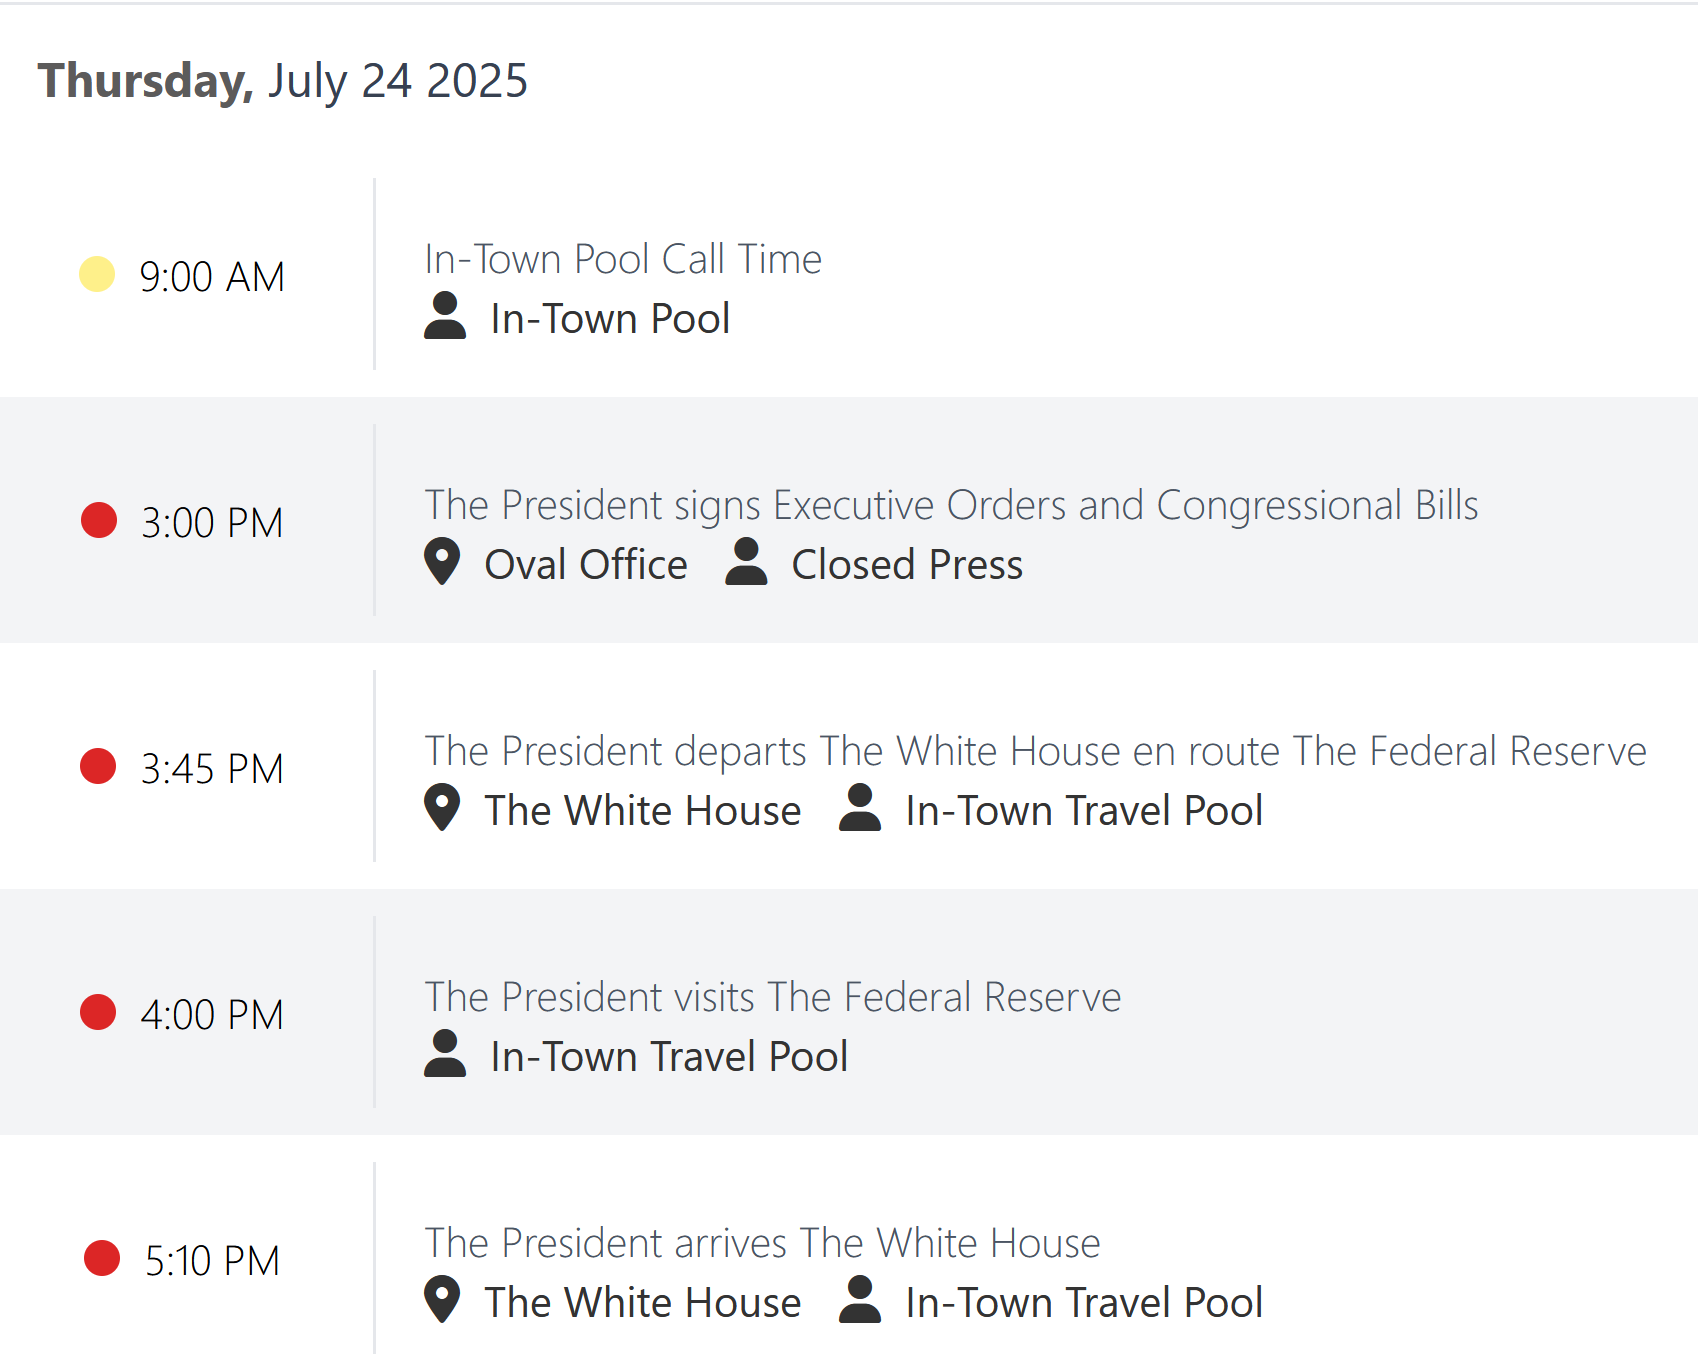Click the yellow dot beside 9:00 AM
1698x1358 pixels.
[97, 274]
